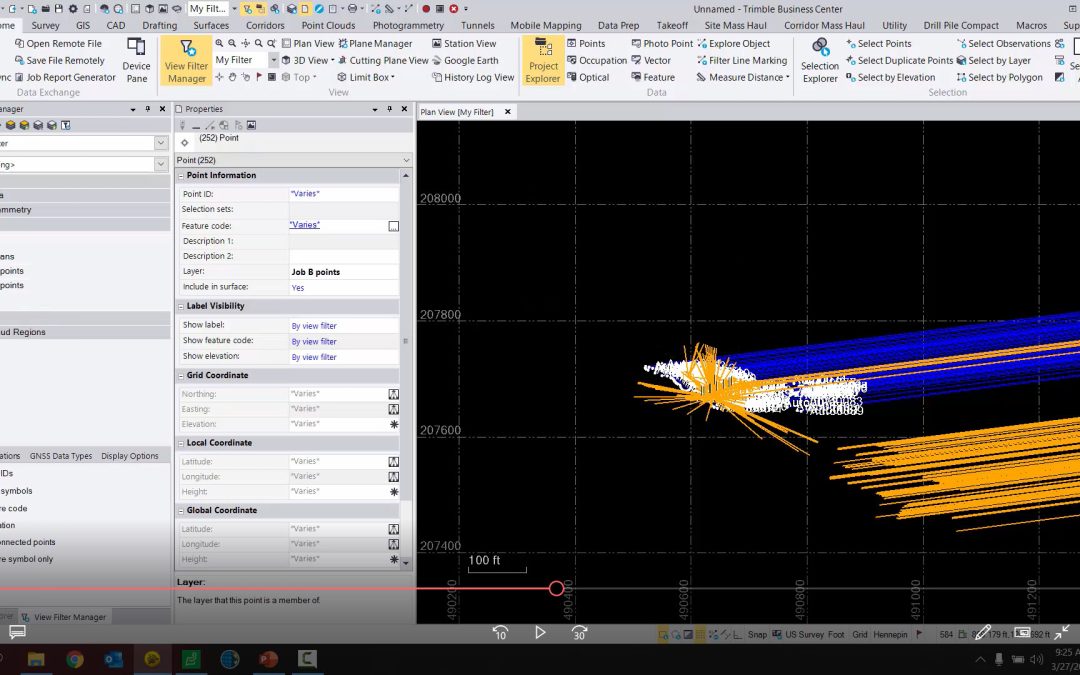Collapse the Global Coordinate section
The height and width of the screenshot is (675, 1080).
click(x=180, y=510)
